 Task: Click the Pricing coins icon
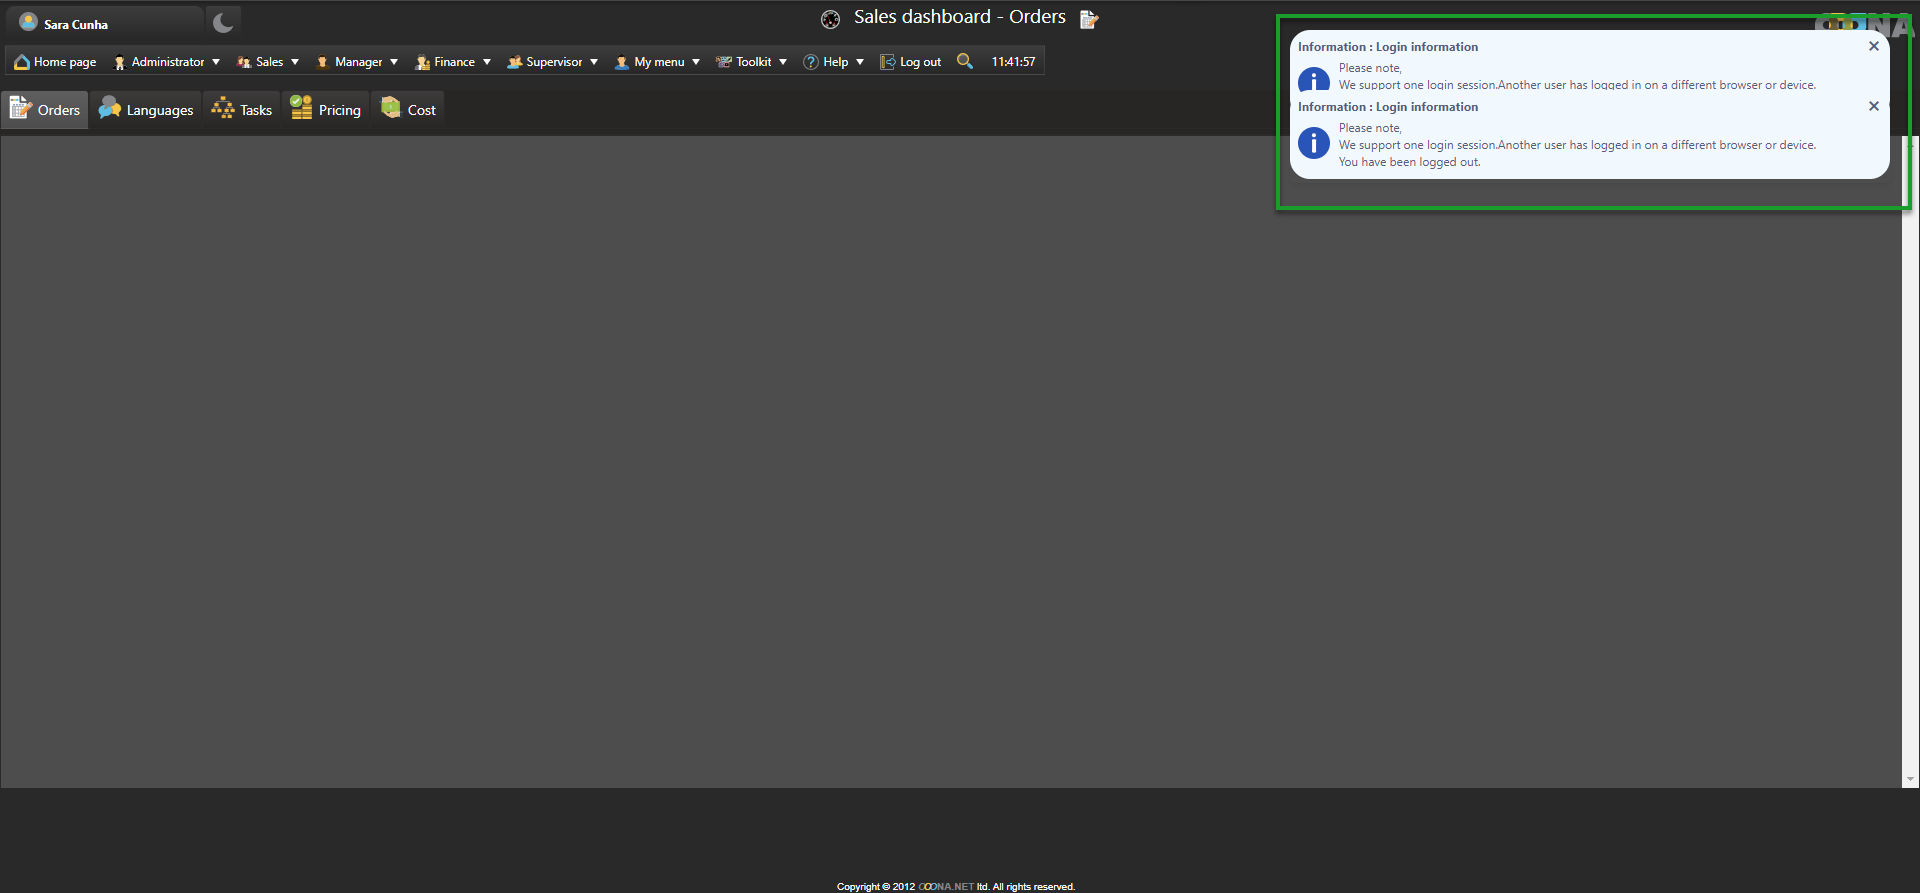coord(301,109)
